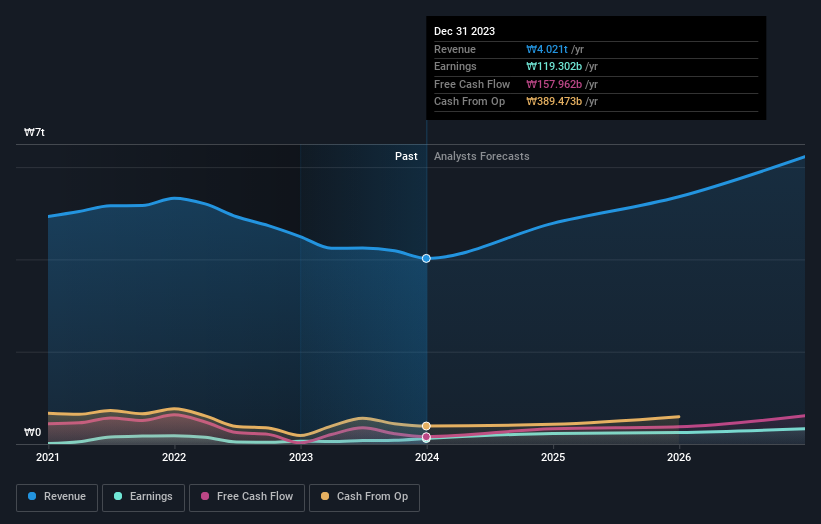The height and width of the screenshot is (524, 821).
Task: Click the 2024 x-axis label
Action: pos(427,458)
